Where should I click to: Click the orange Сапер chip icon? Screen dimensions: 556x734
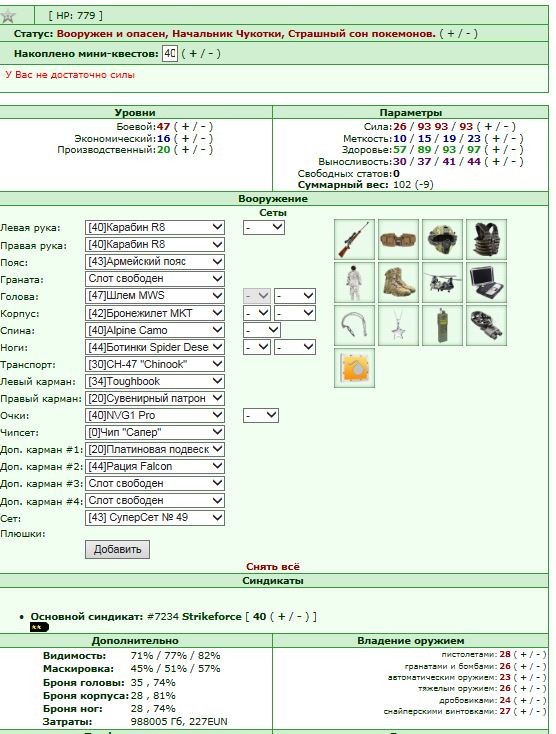pyautogui.click(x=354, y=368)
